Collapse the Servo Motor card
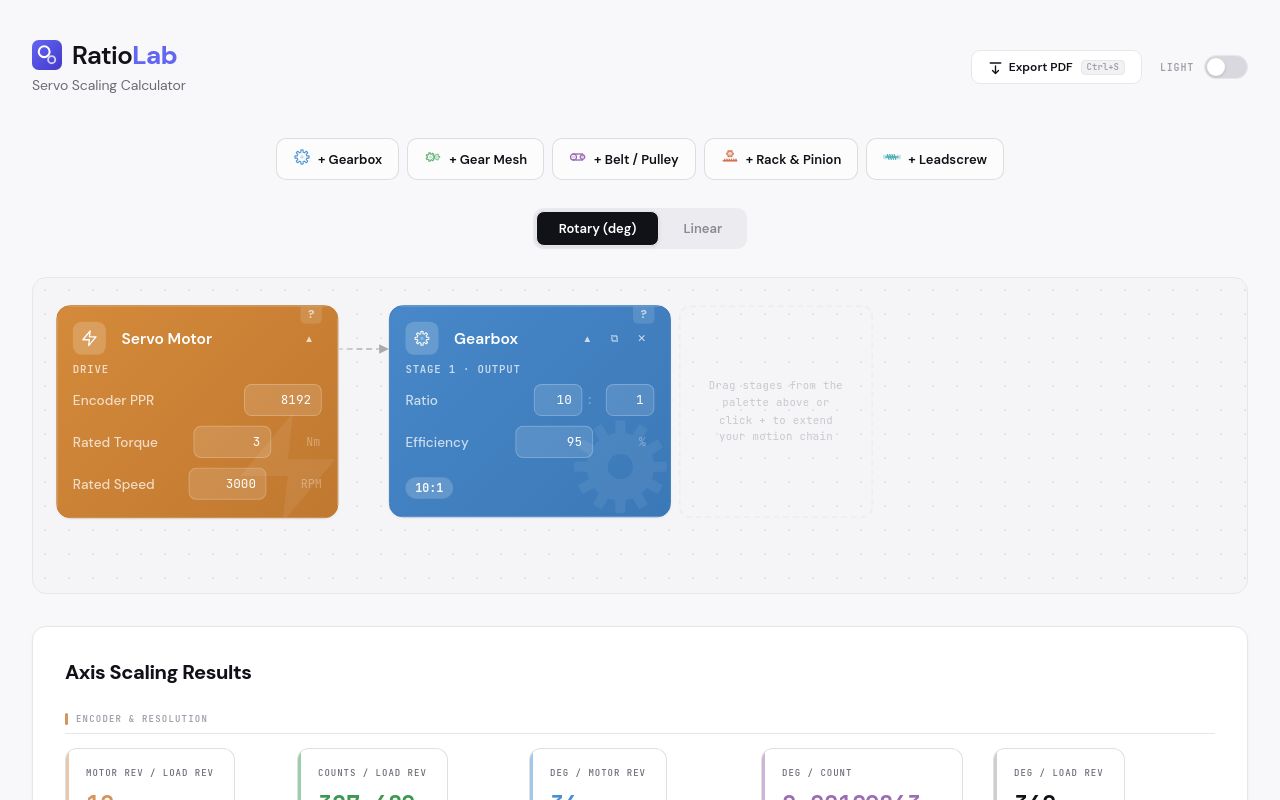The image size is (1280, 800). point(309,339)
